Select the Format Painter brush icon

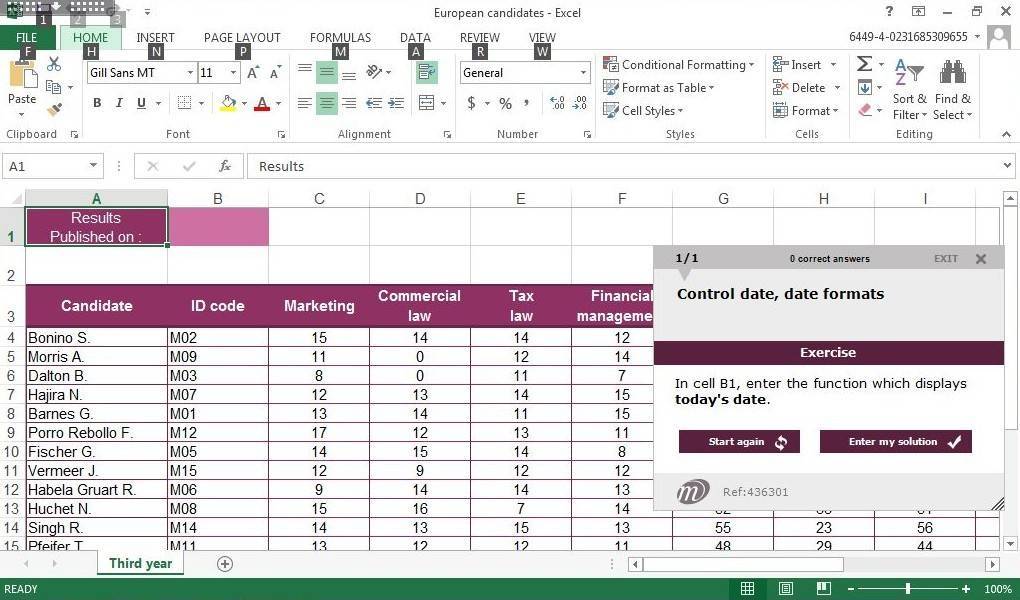[54, 109]
